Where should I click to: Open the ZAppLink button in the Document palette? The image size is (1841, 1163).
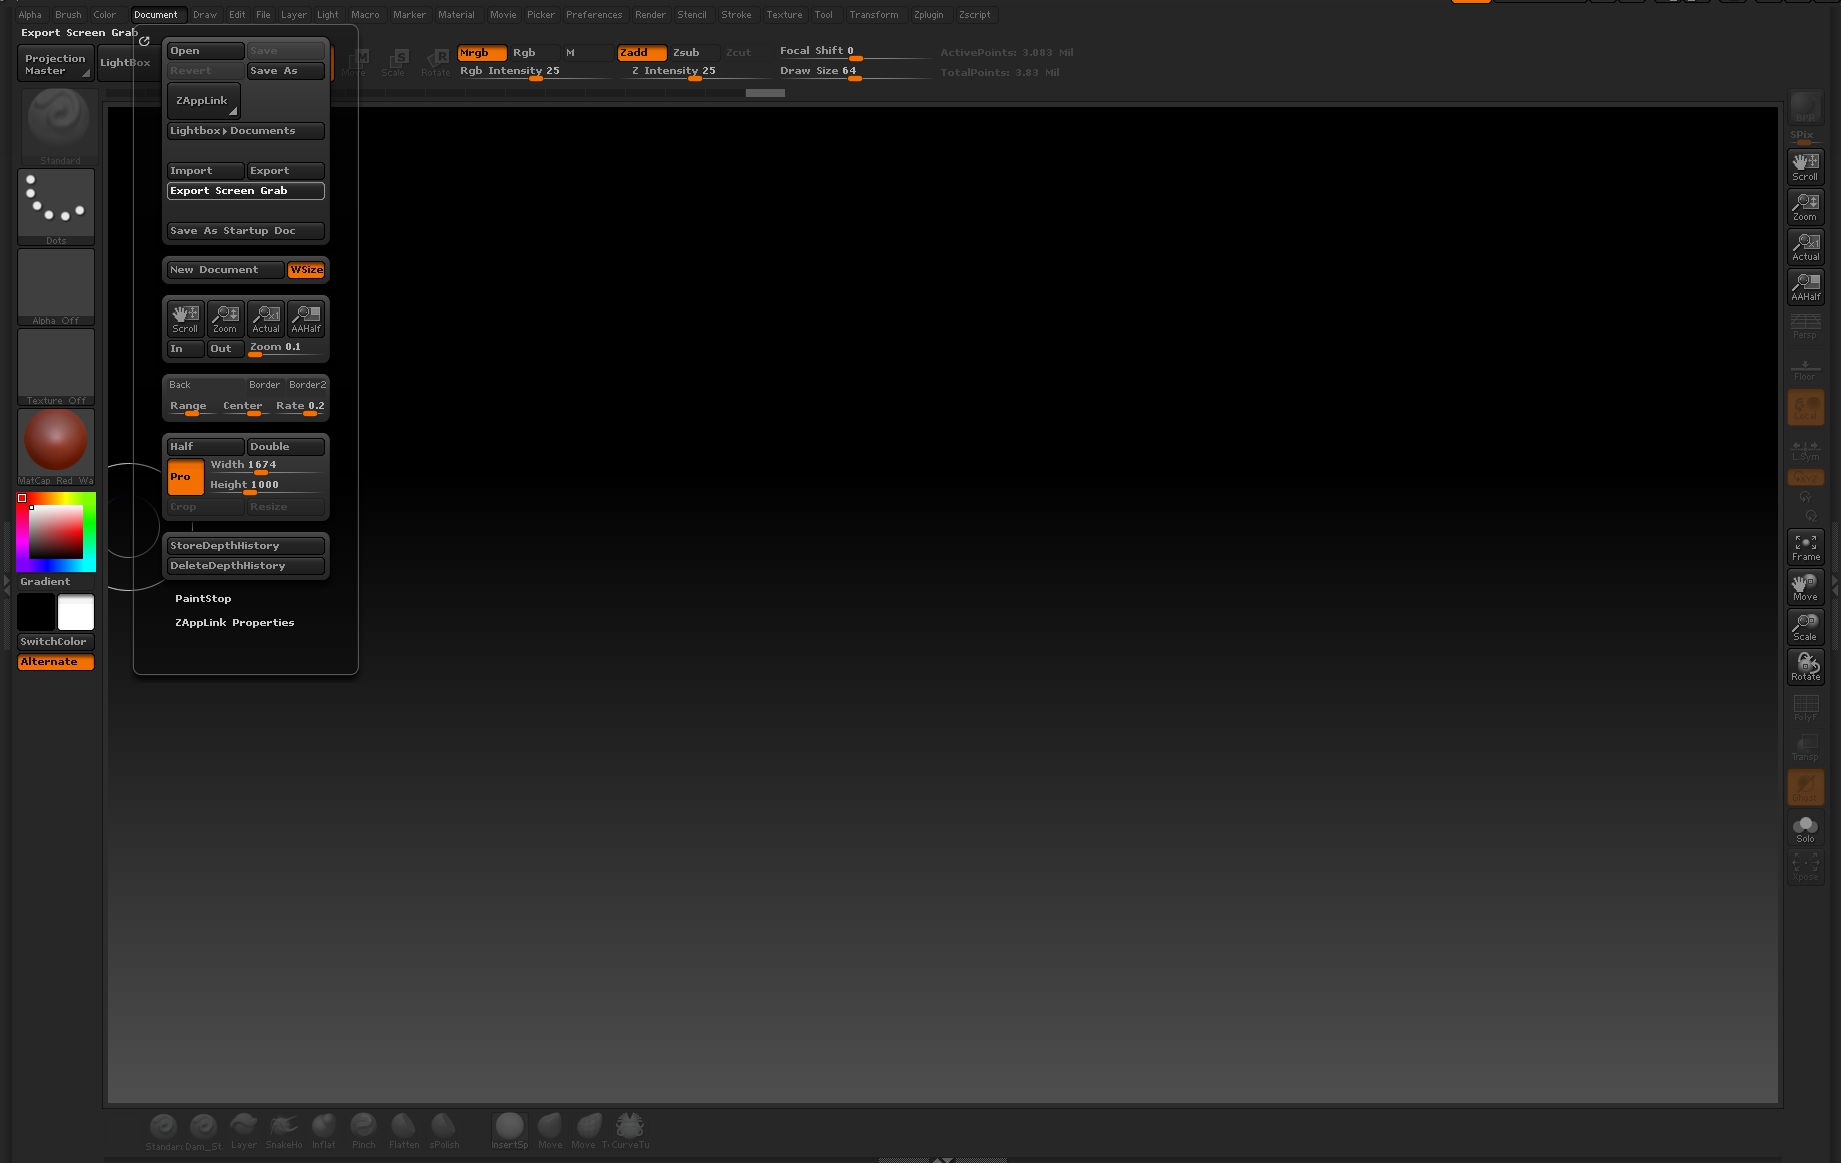click(203, 101)
